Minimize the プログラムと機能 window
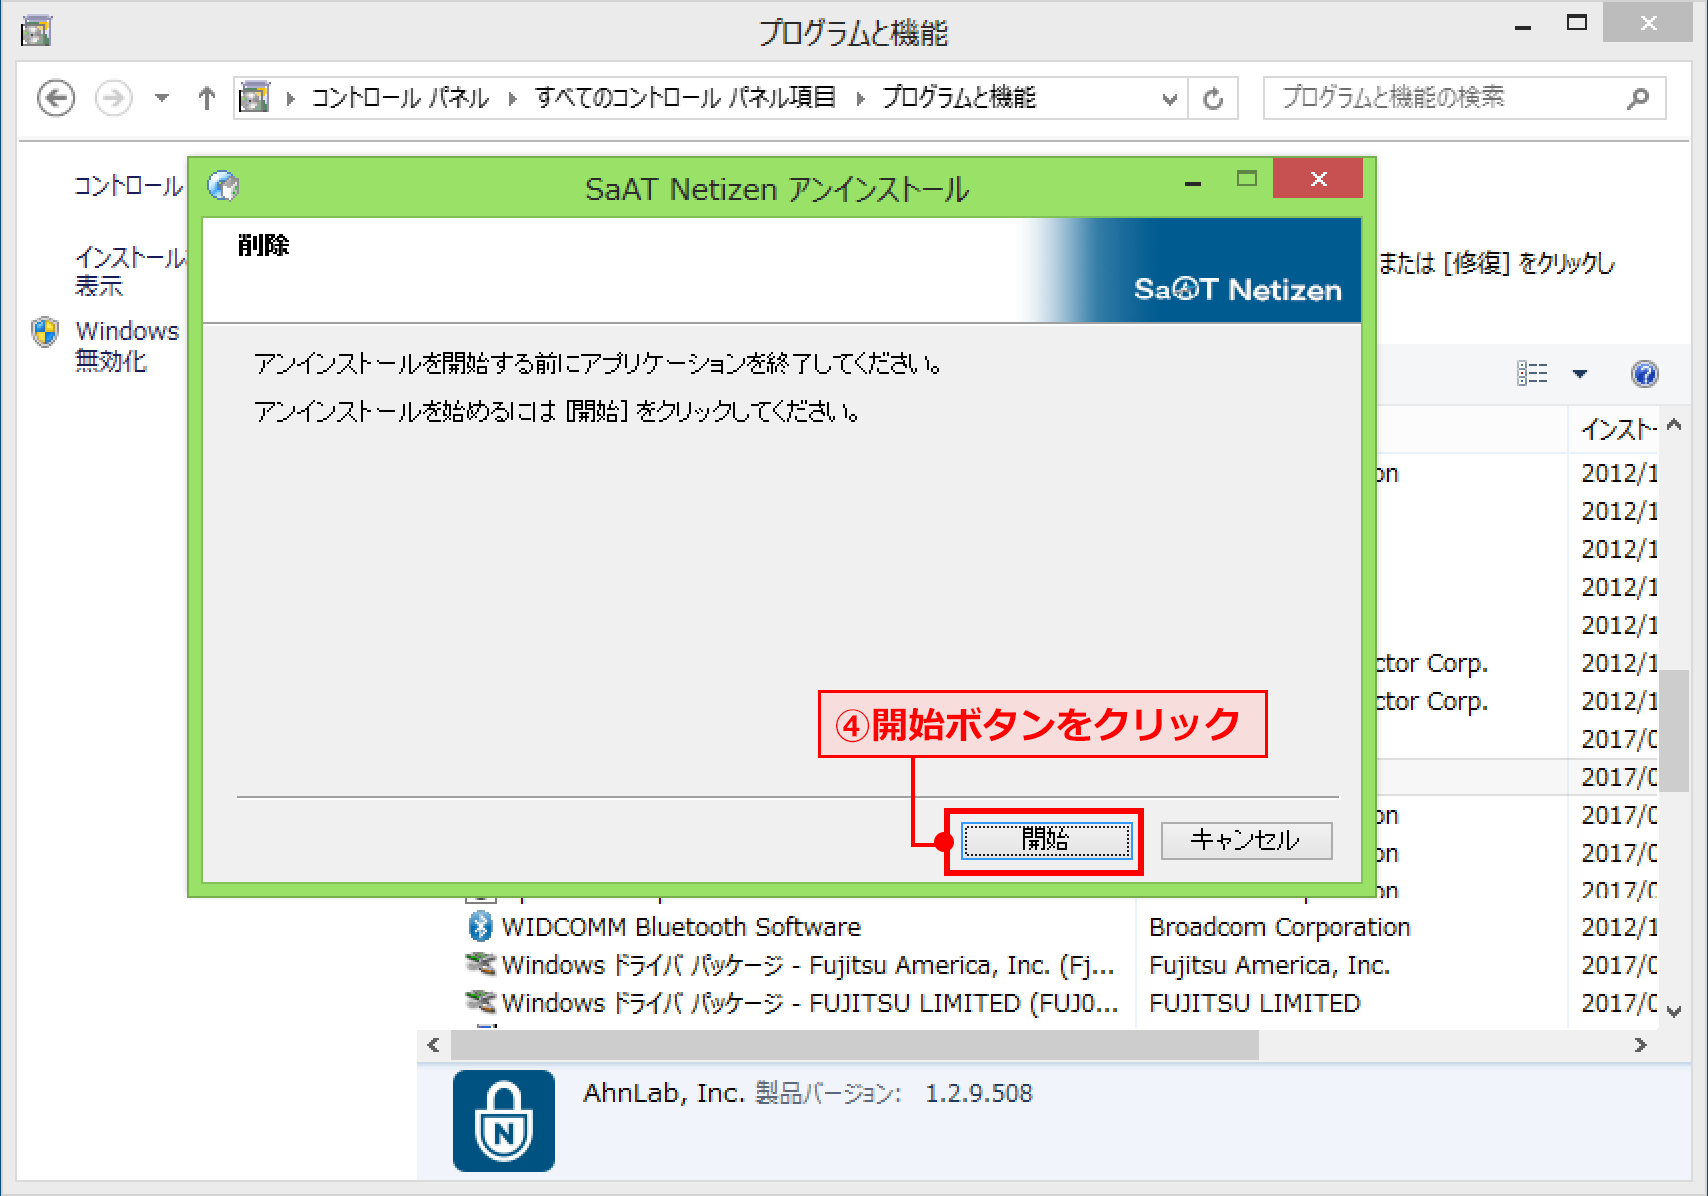Image resolution: width=1708 pixels, height=1196 pixels. click(1523, 25)
